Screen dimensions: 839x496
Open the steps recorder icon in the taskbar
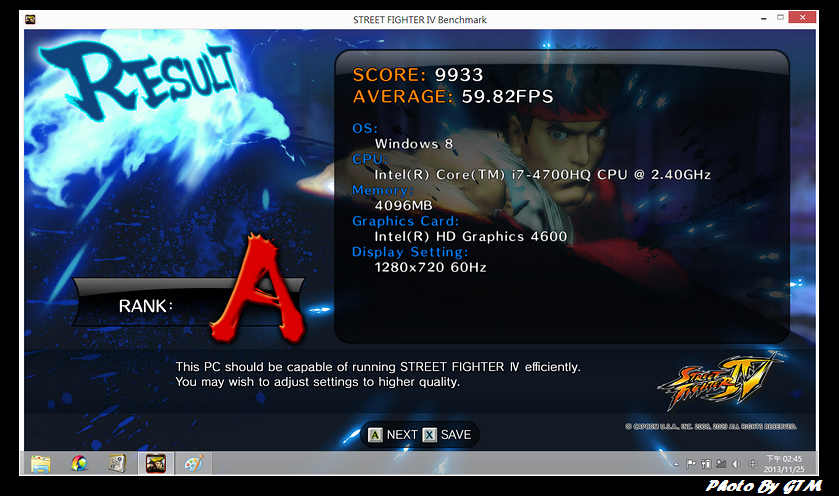tap(117, 463)
